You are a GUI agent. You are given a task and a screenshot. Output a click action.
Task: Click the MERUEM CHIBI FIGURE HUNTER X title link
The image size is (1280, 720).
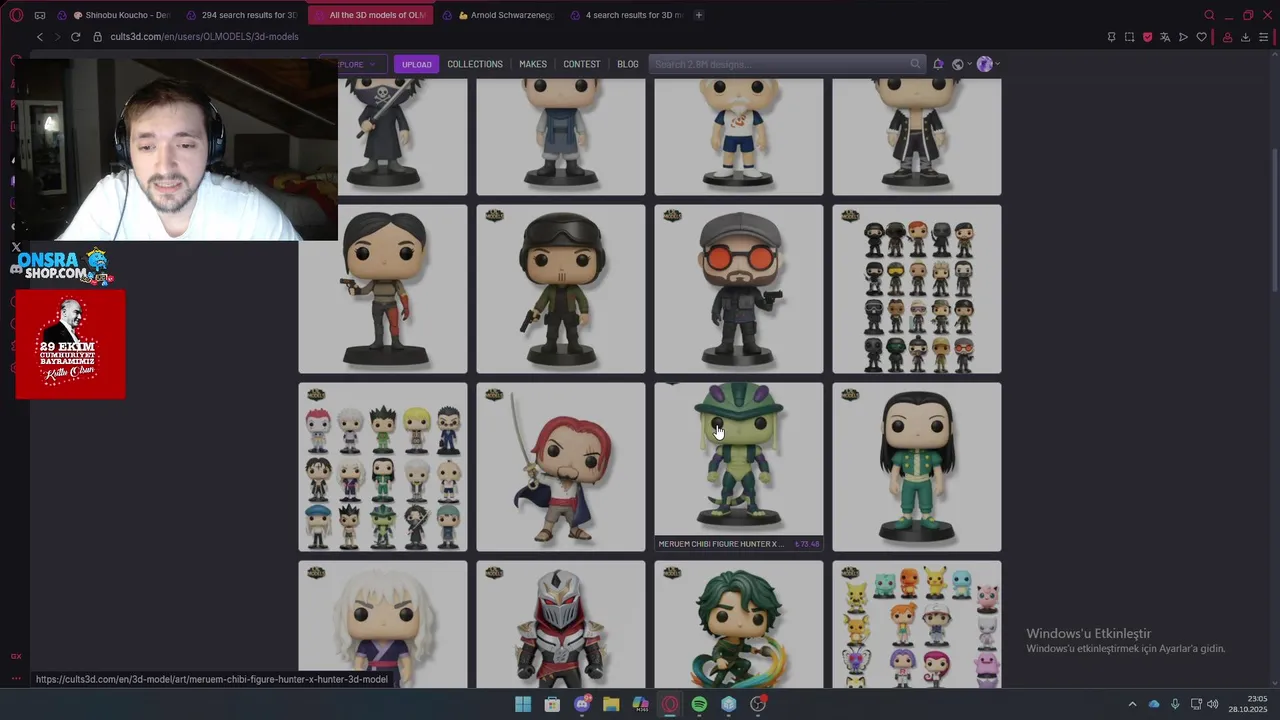pyautogui.click(x=721, y=544)
